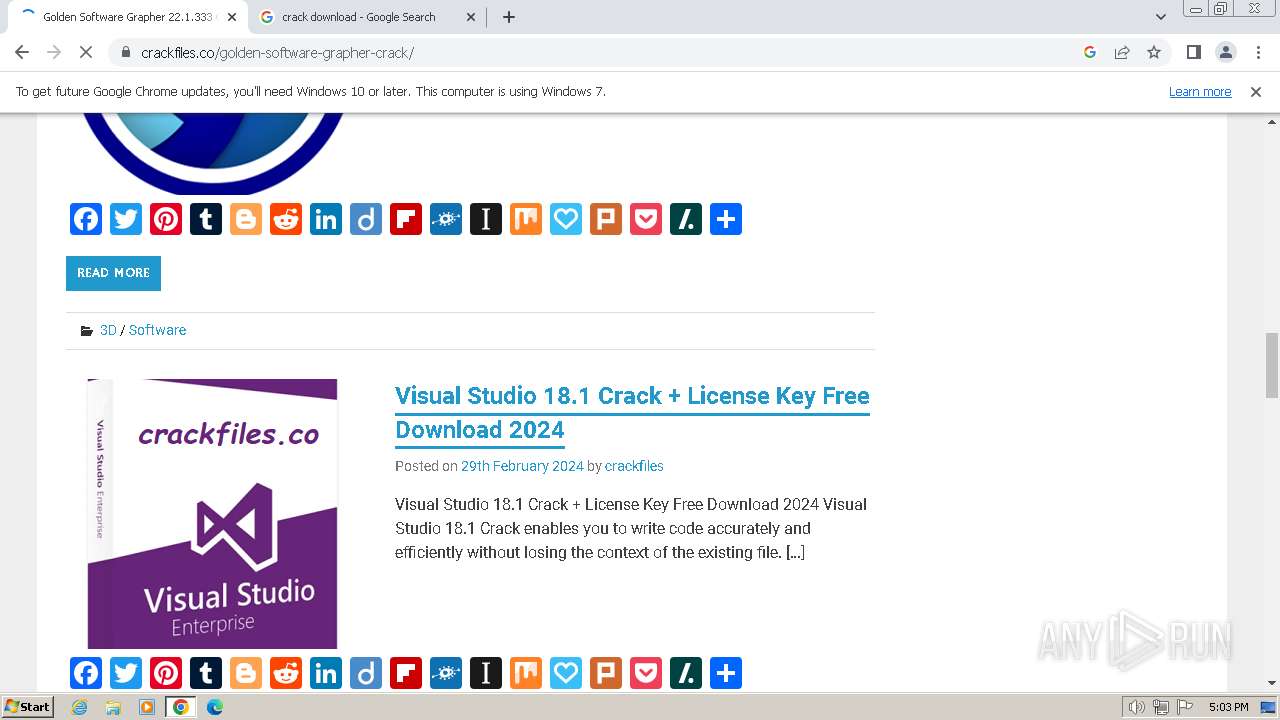Click the READ MORE button

pyautogui.click(x=113, y=273)
